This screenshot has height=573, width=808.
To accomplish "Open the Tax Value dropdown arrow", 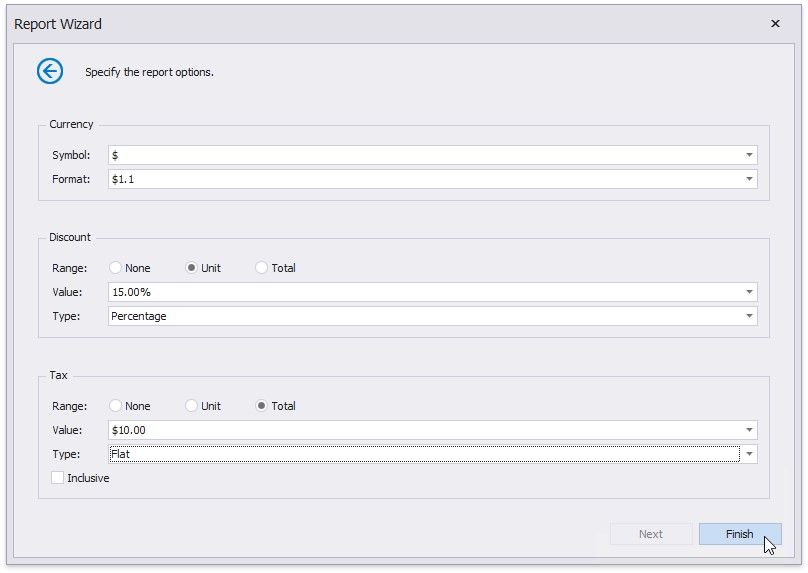I will (x=748, y=430).
